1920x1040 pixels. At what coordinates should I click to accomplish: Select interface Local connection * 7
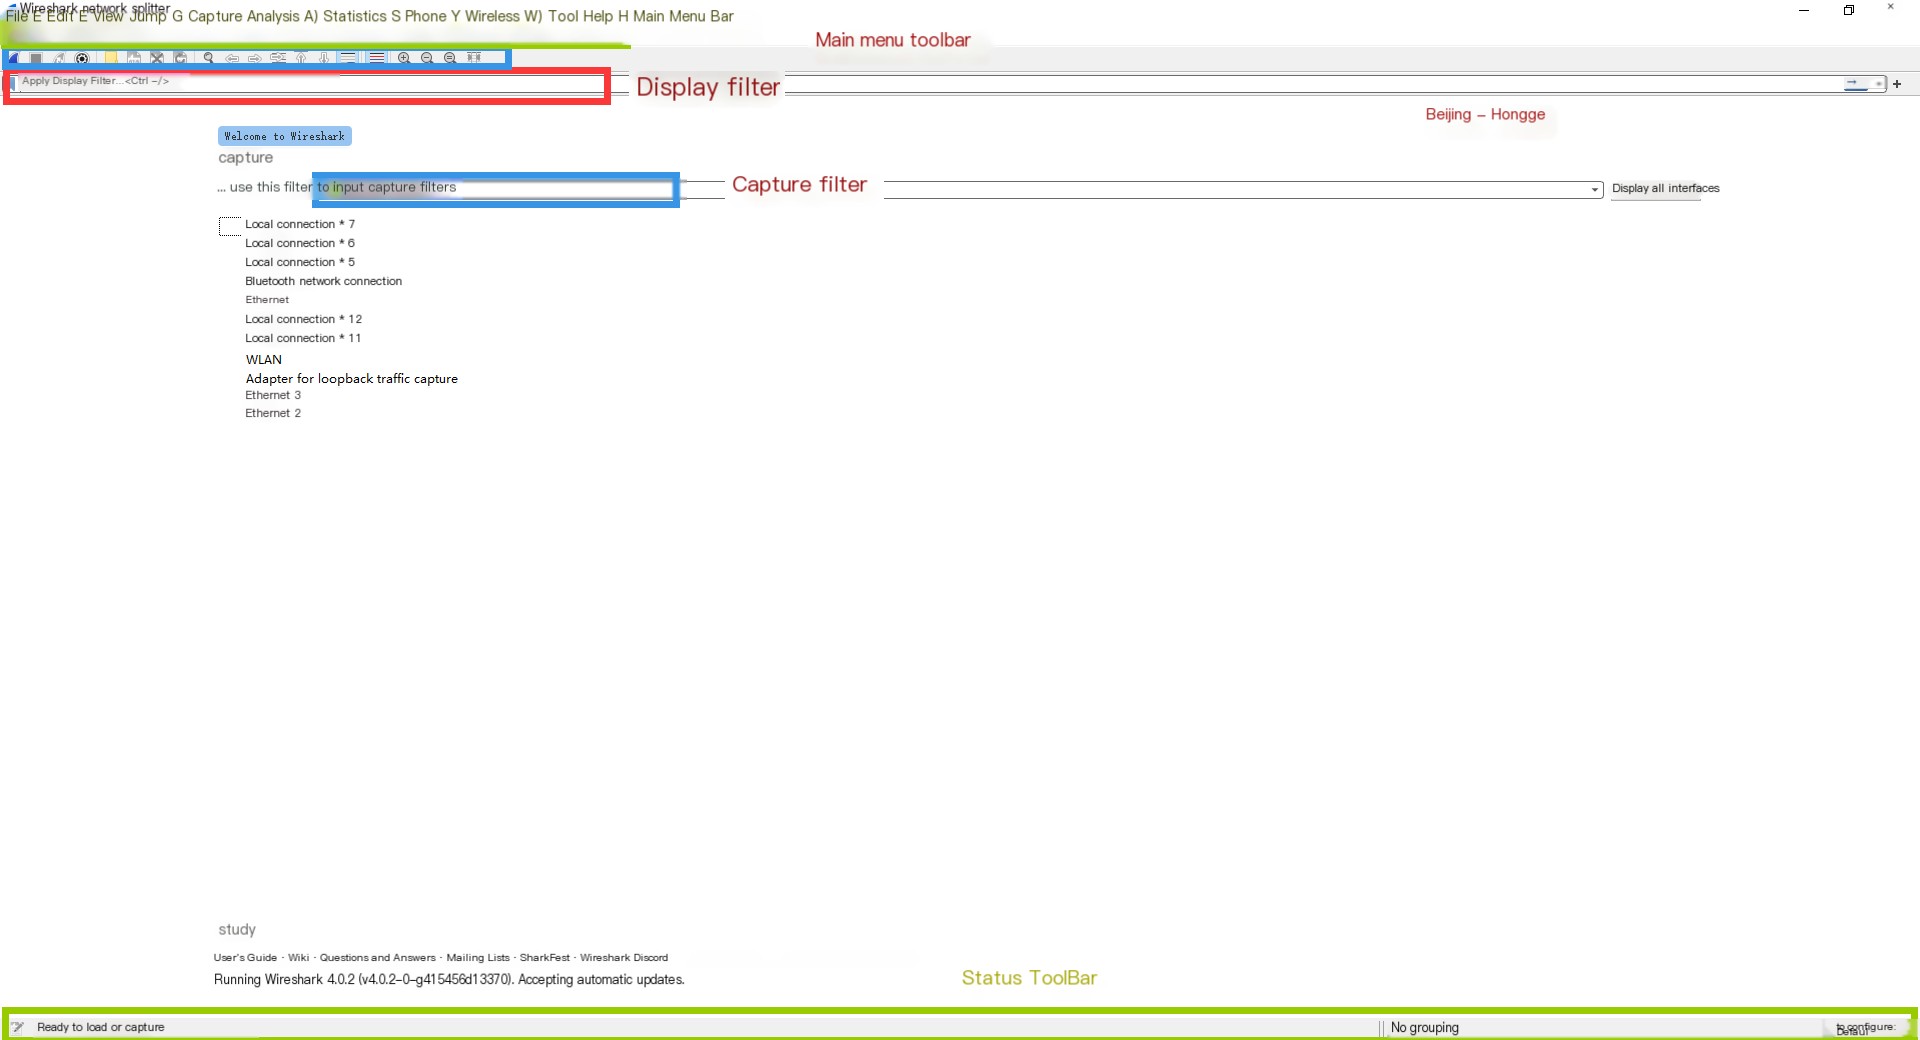point(300,224)
